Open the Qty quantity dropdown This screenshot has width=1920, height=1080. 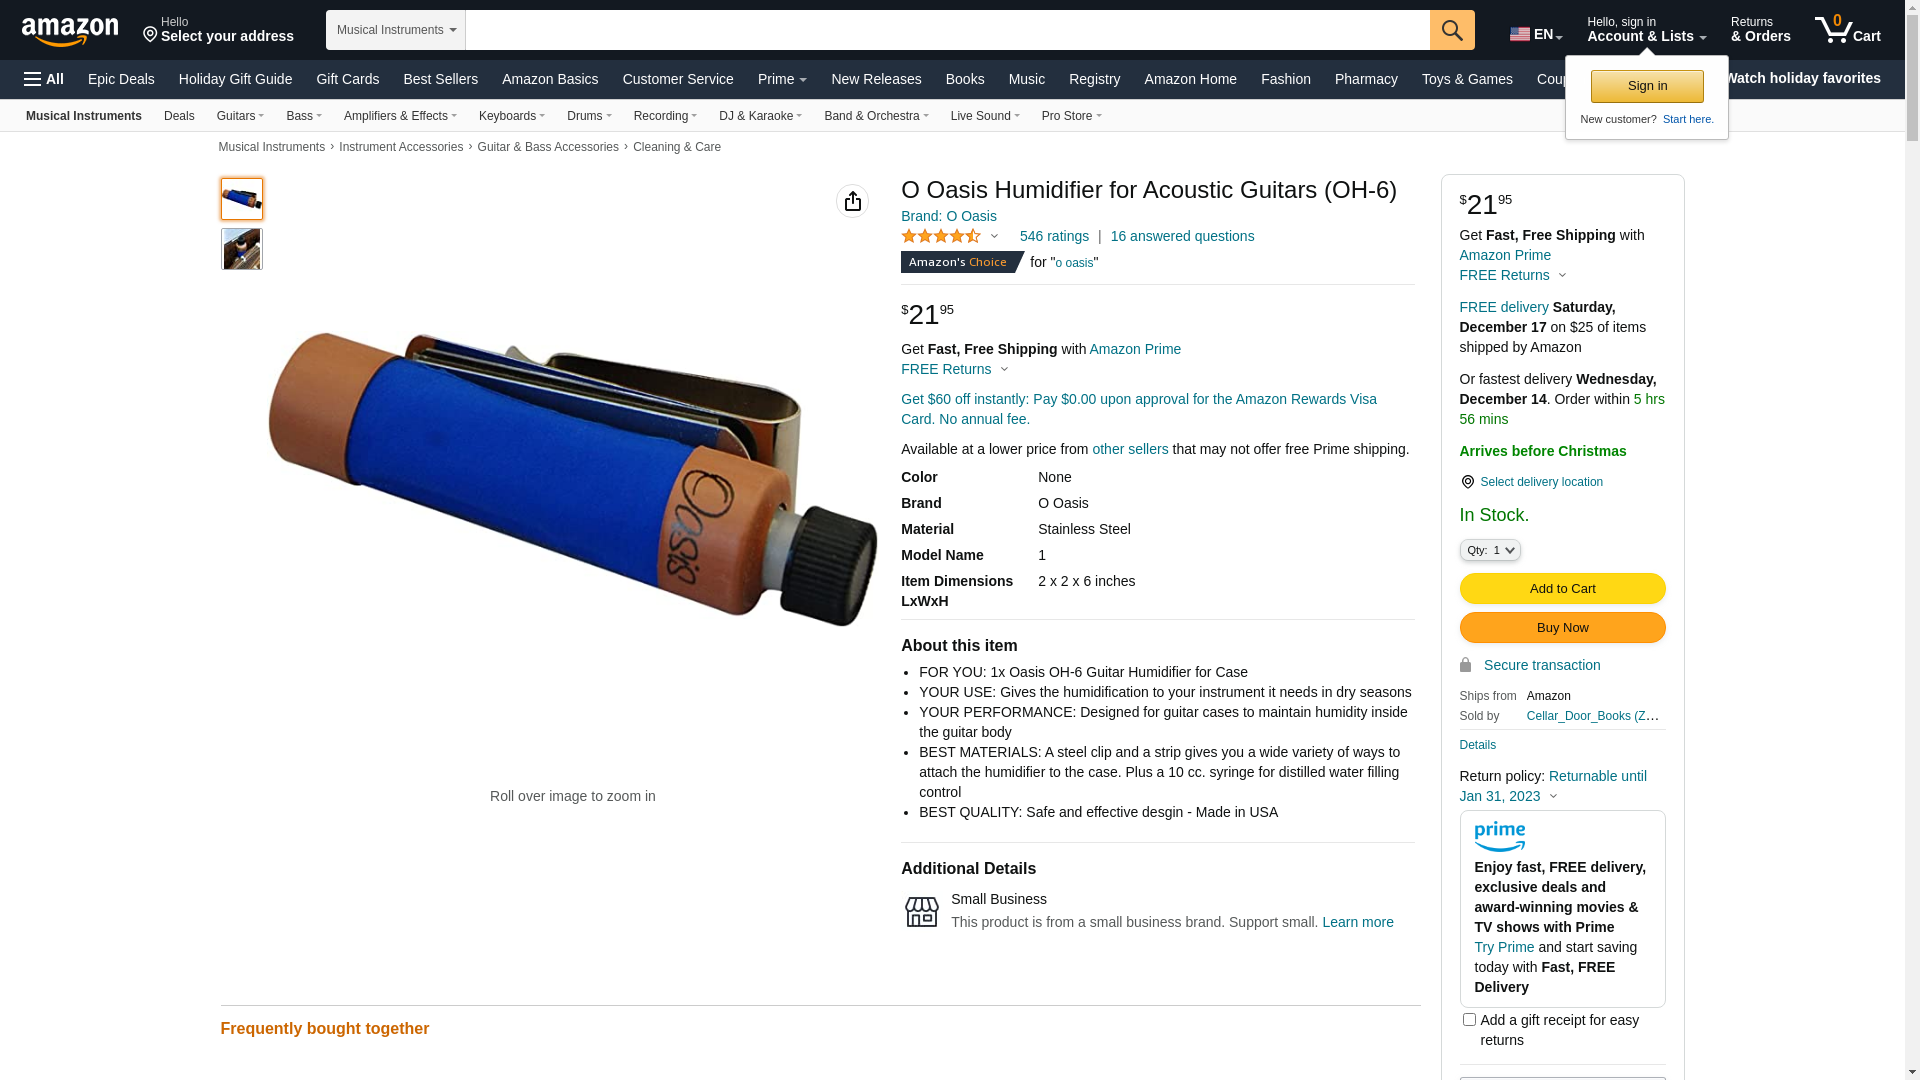[1490, 550]
